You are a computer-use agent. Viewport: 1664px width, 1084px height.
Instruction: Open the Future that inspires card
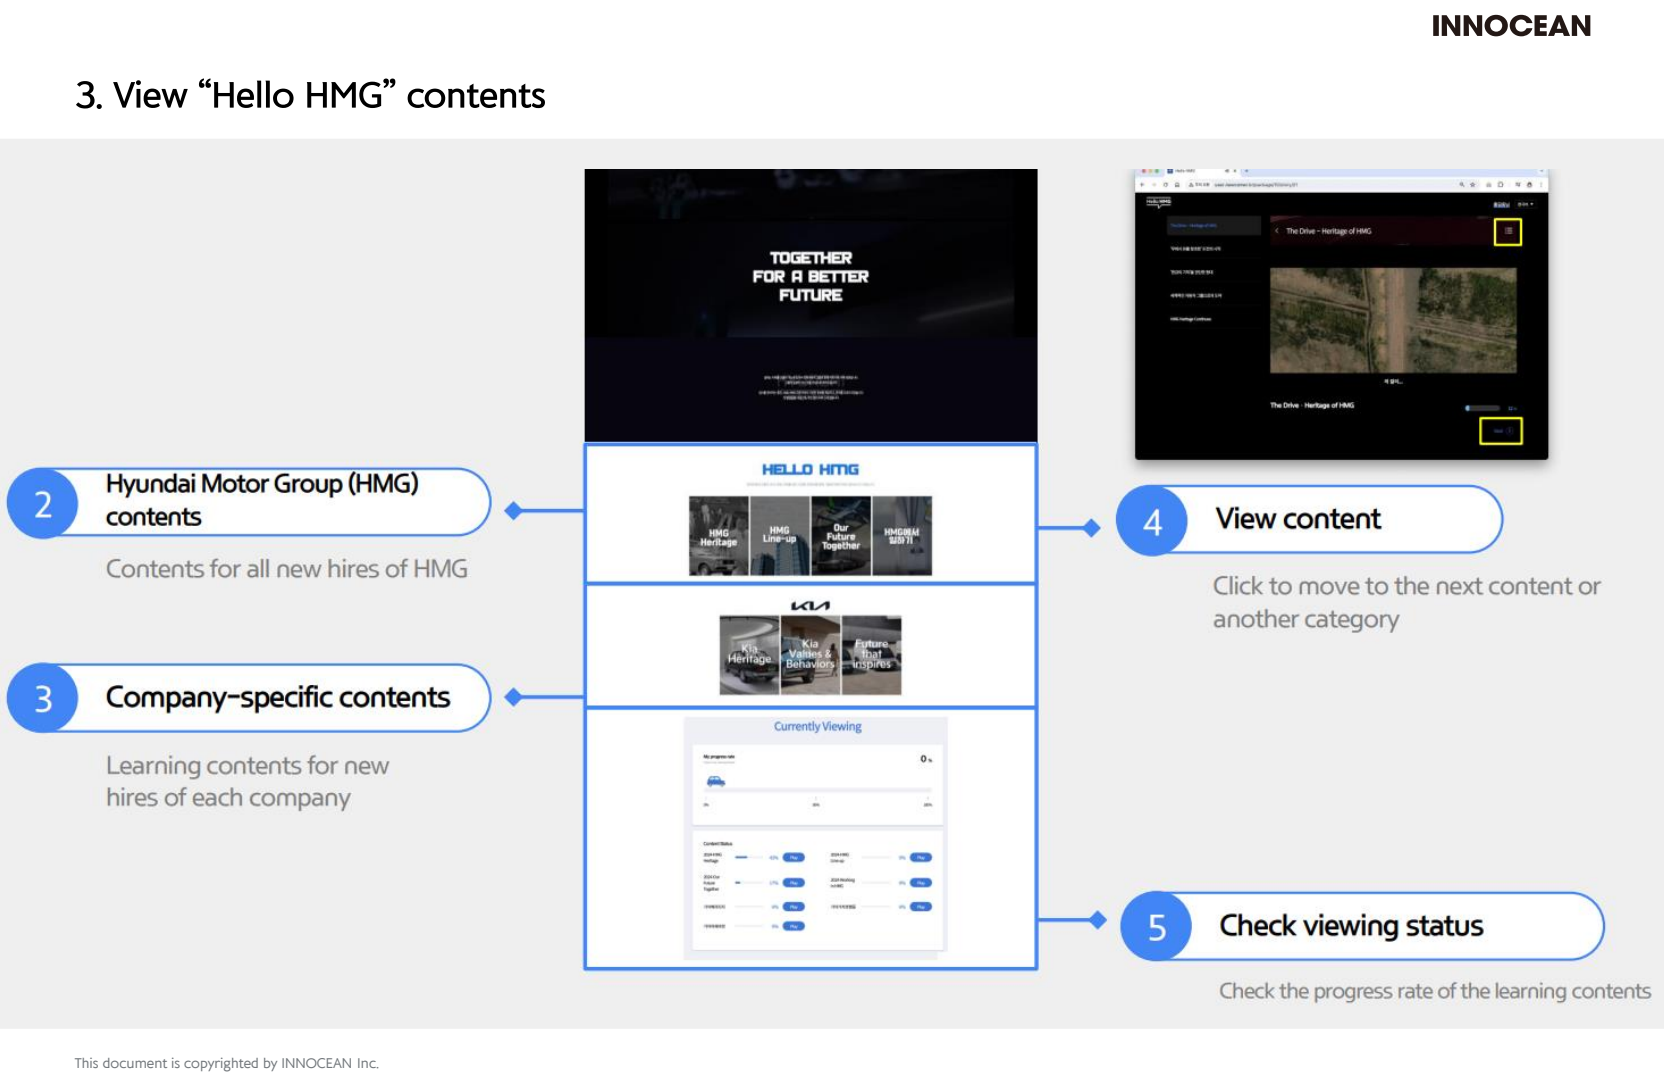click(x=871, y=655)
